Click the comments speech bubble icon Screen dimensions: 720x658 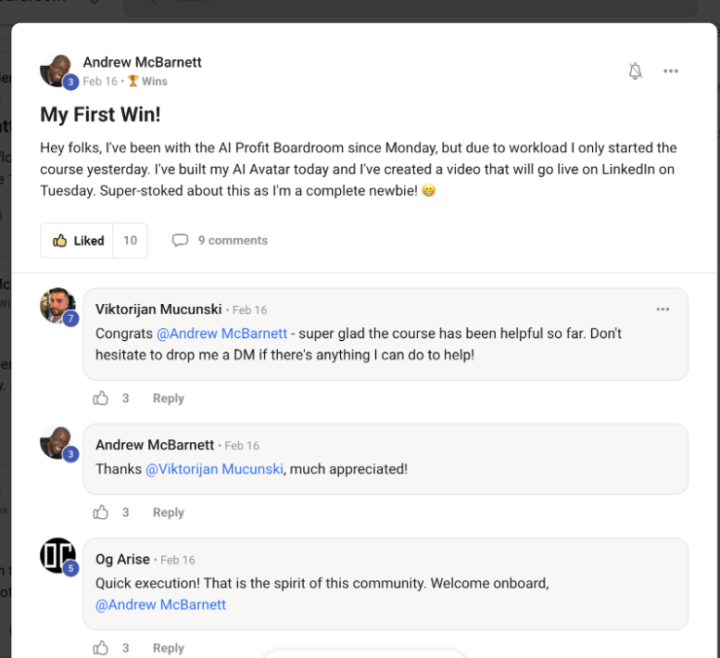coord(180,240)
